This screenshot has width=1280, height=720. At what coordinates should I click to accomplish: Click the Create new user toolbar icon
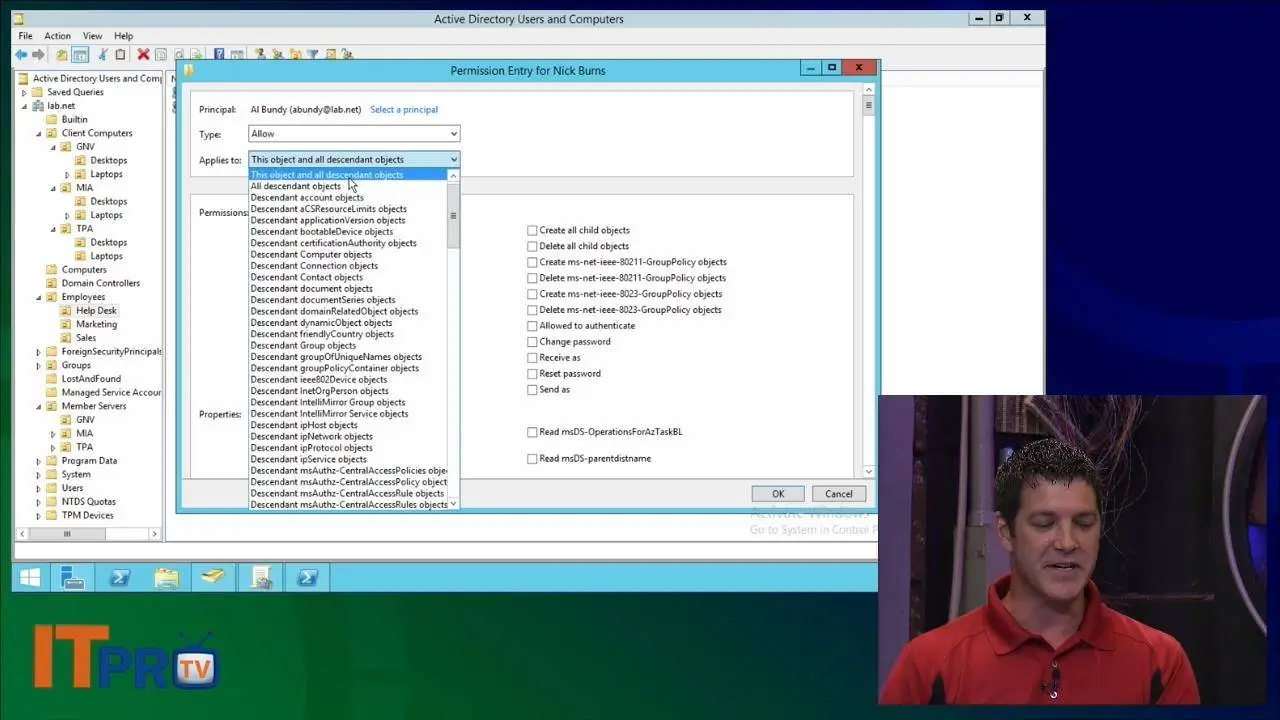(260, 54)
